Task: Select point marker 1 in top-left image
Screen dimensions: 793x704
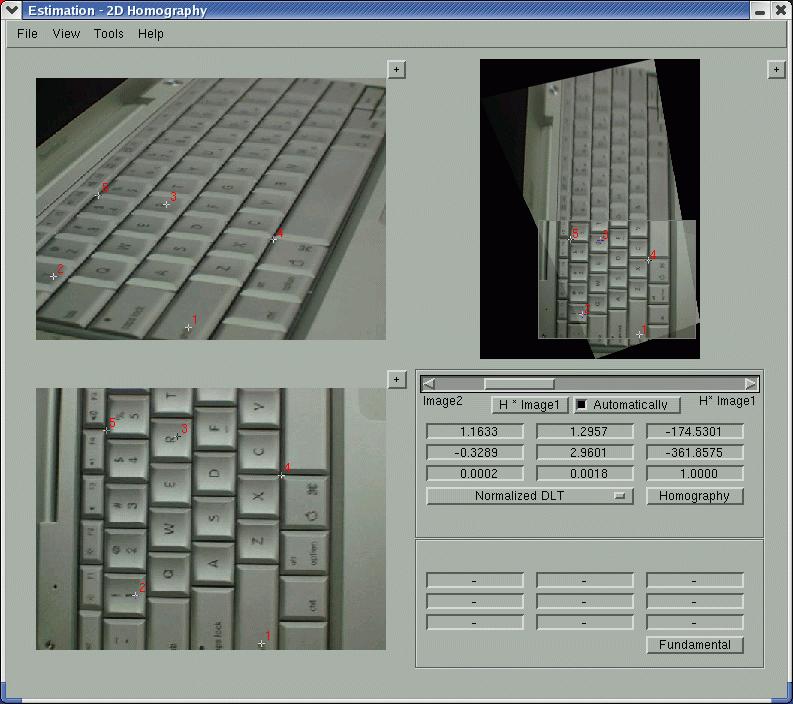Action: click(188, 327)
